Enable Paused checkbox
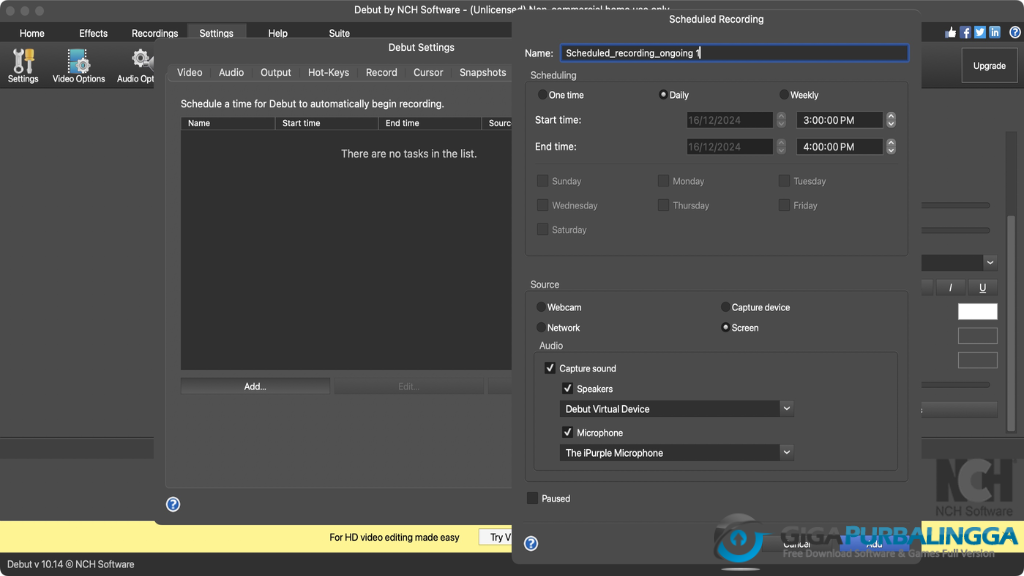1024x576 pixels. point(532,498)
